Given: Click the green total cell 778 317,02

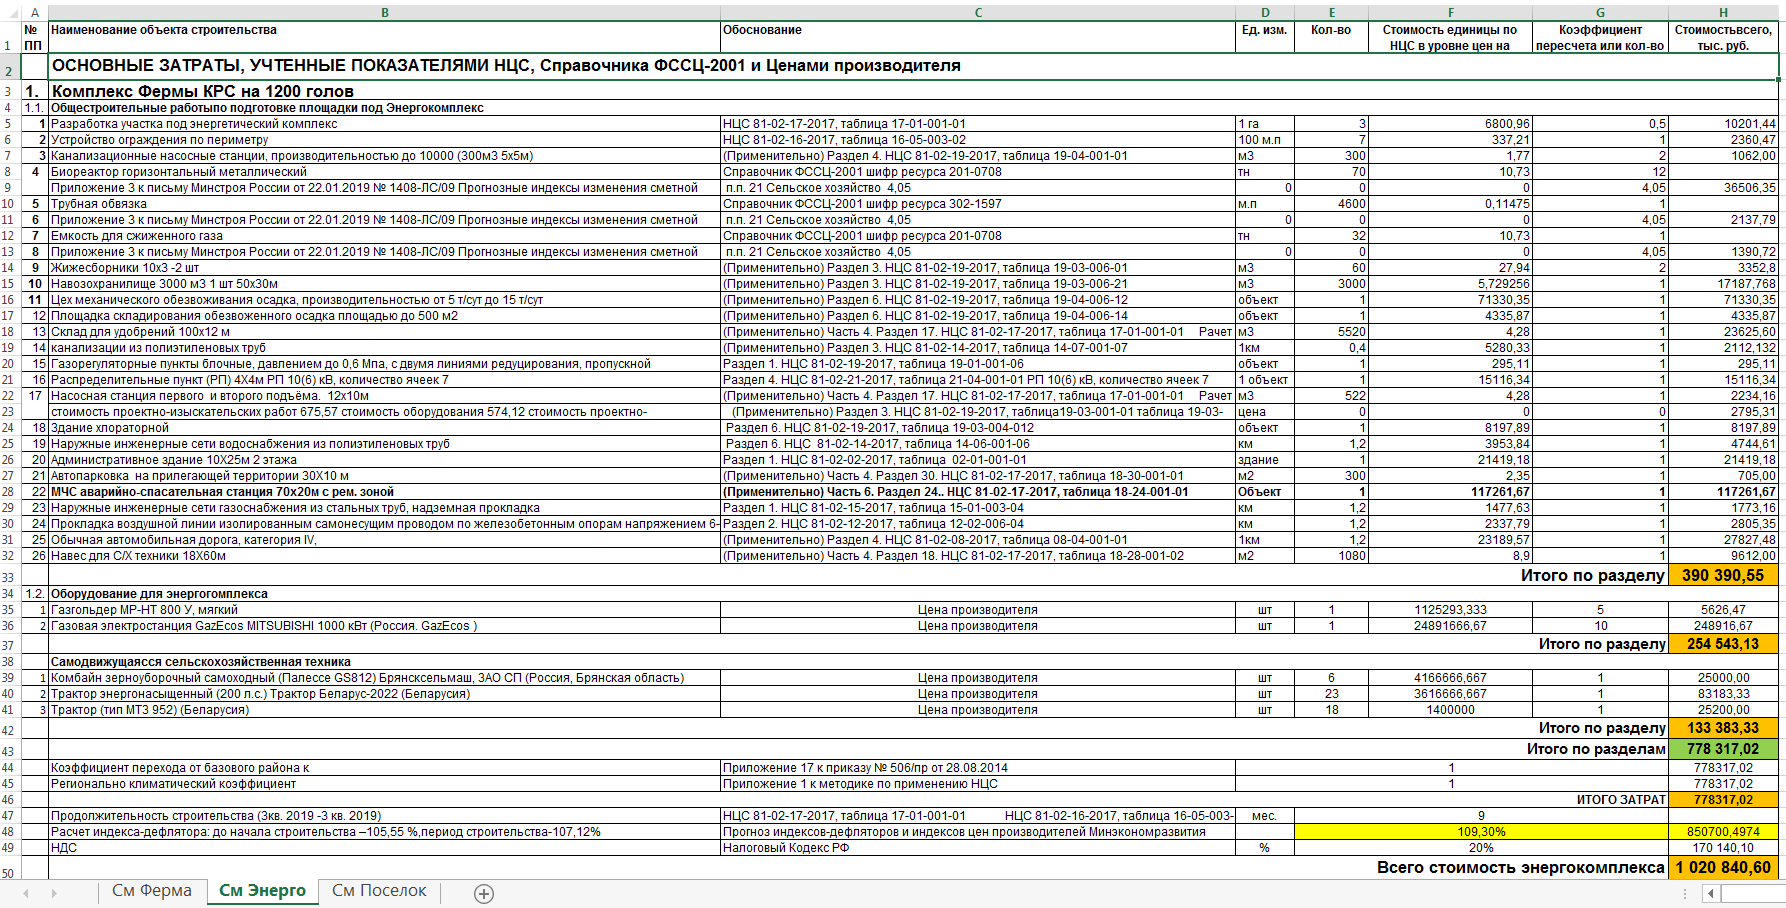Looking at the screenshot, I should point(1723,748).
